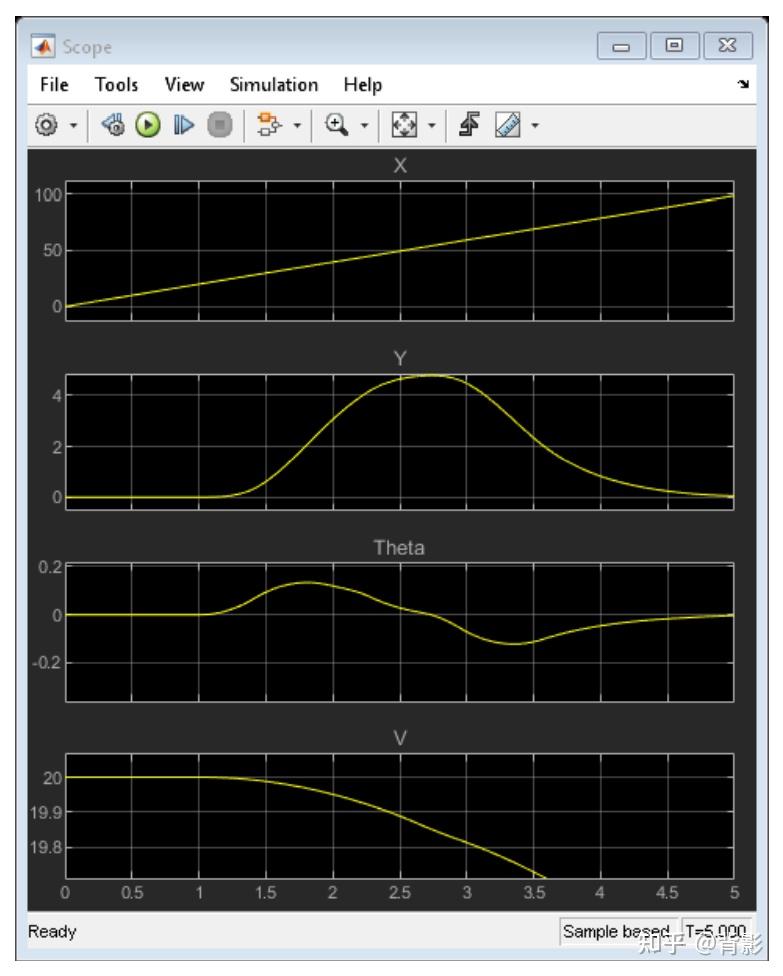Expand the signal selector dropdown arrow
This screenshot has width=783, height=976.
(298, 125)
